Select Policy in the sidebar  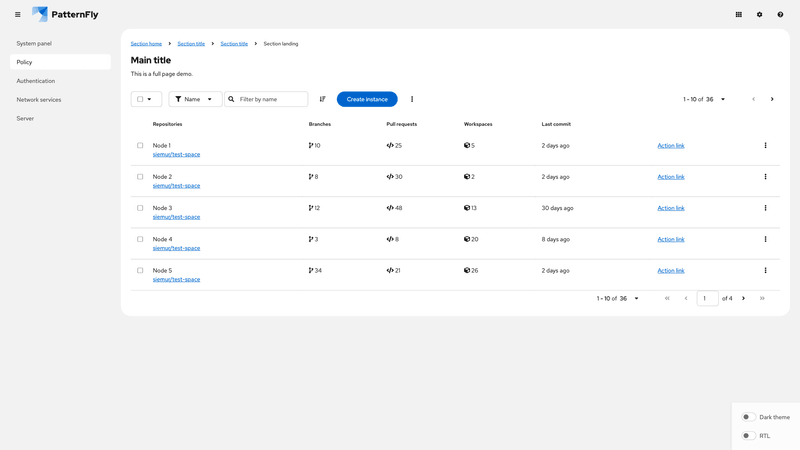(x=60, y=62)
